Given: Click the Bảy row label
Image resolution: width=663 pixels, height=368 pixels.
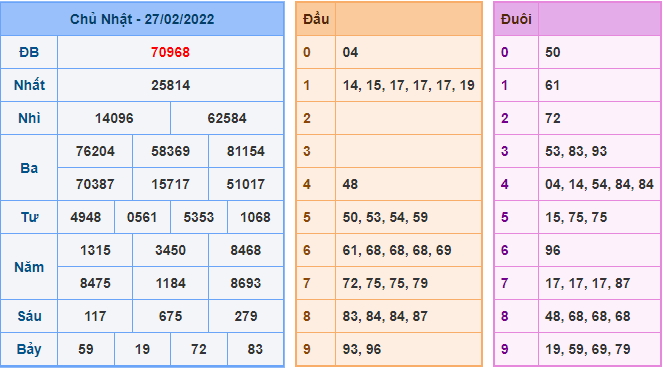Looking at the screenshot, I should click(29, 349).
